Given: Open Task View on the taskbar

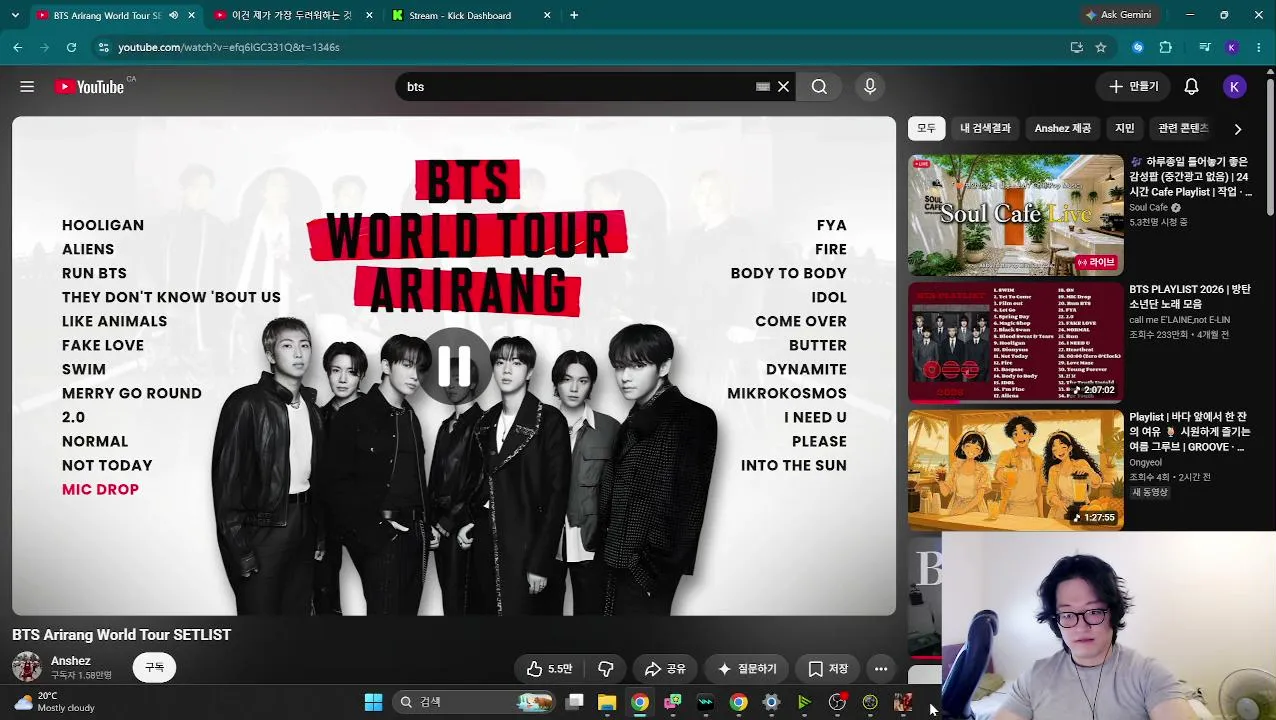Looking at the screenshot, I should pyautogui.click(x=575, y=702).
